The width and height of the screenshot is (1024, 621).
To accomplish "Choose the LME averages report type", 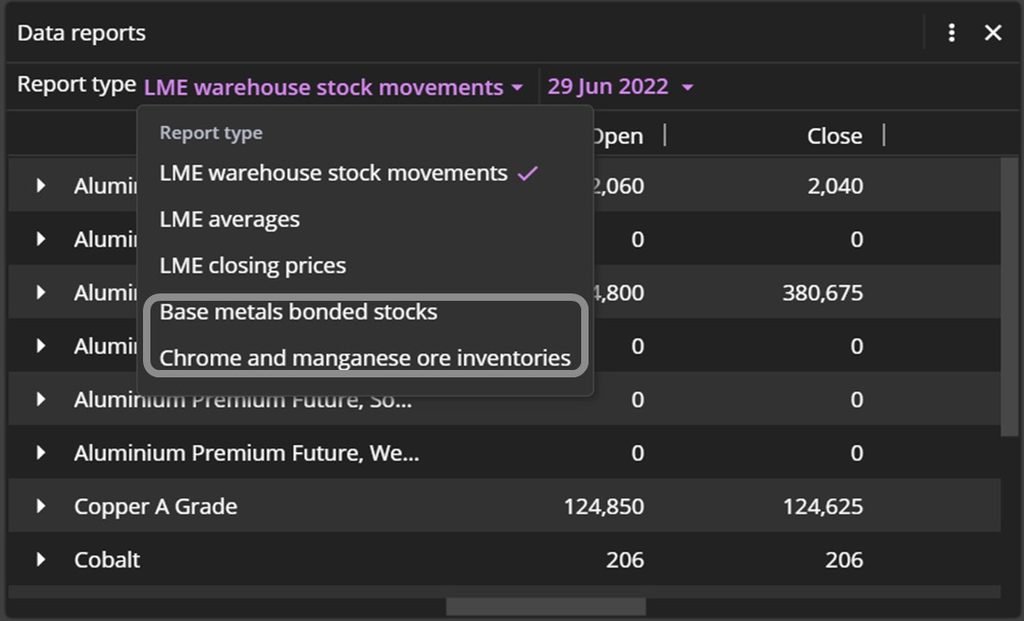I will pos(230,219).
